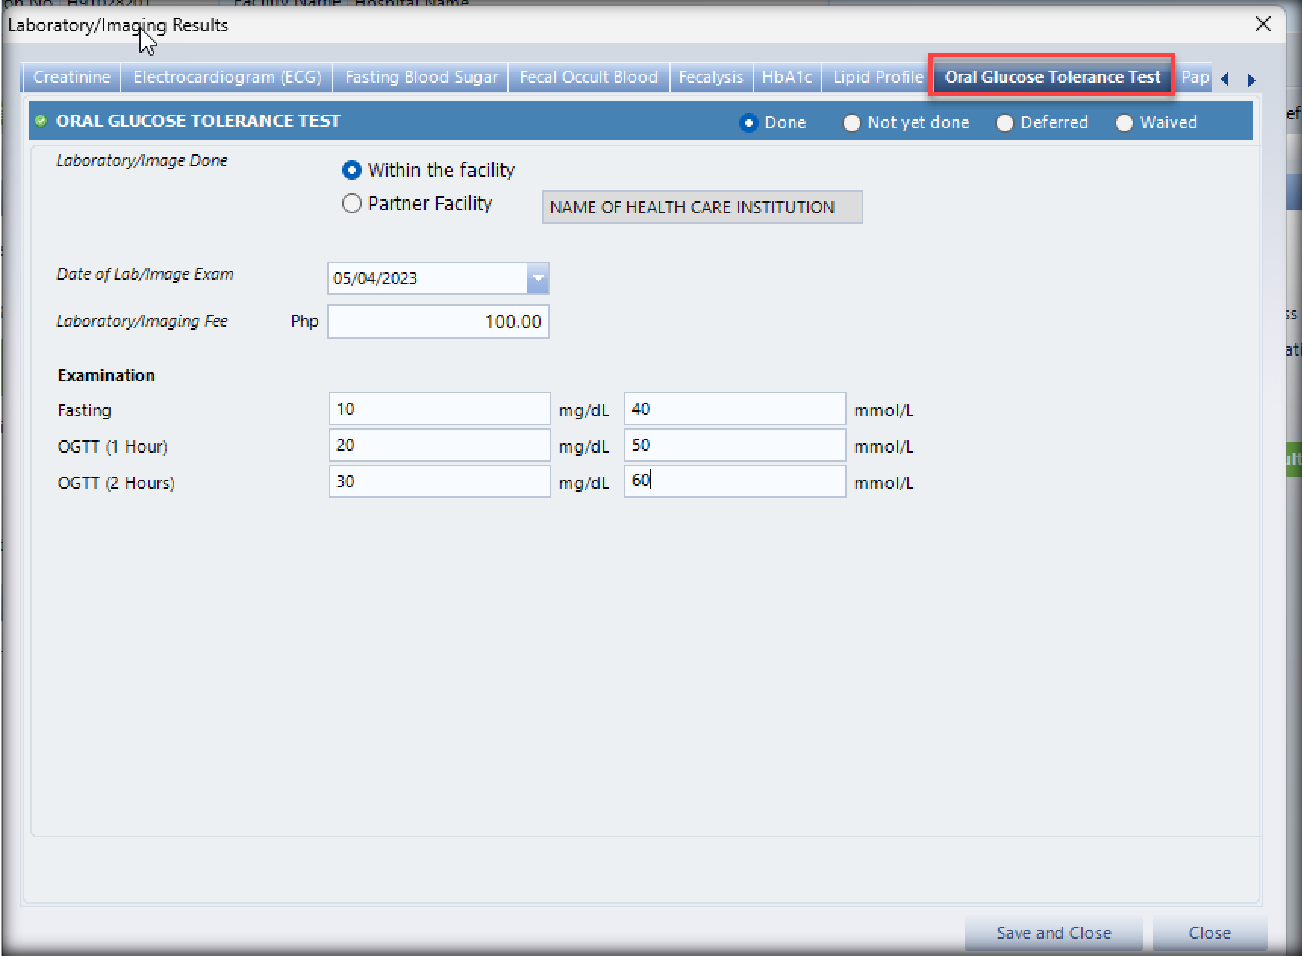The image size is (1302, 956).
Task: Select the Done status radio button
Action: 748,123
